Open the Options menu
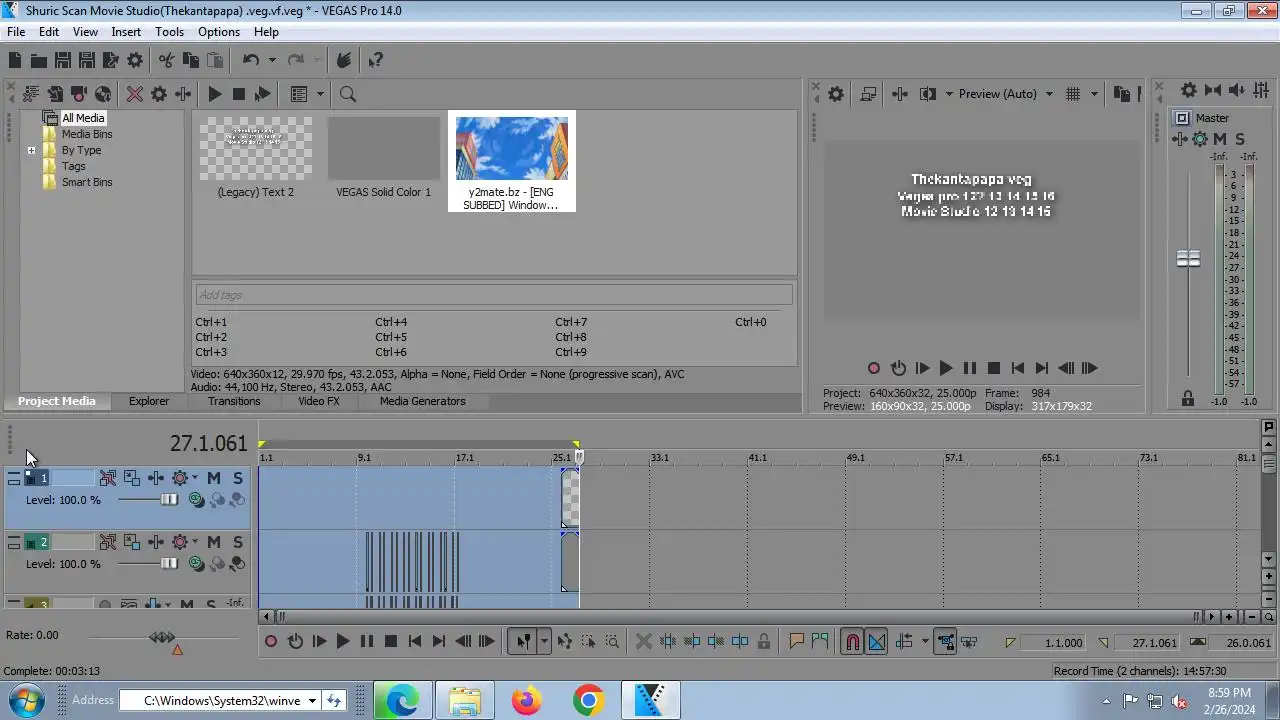This screenshot has width=1280, height=720. click(219, 32)
